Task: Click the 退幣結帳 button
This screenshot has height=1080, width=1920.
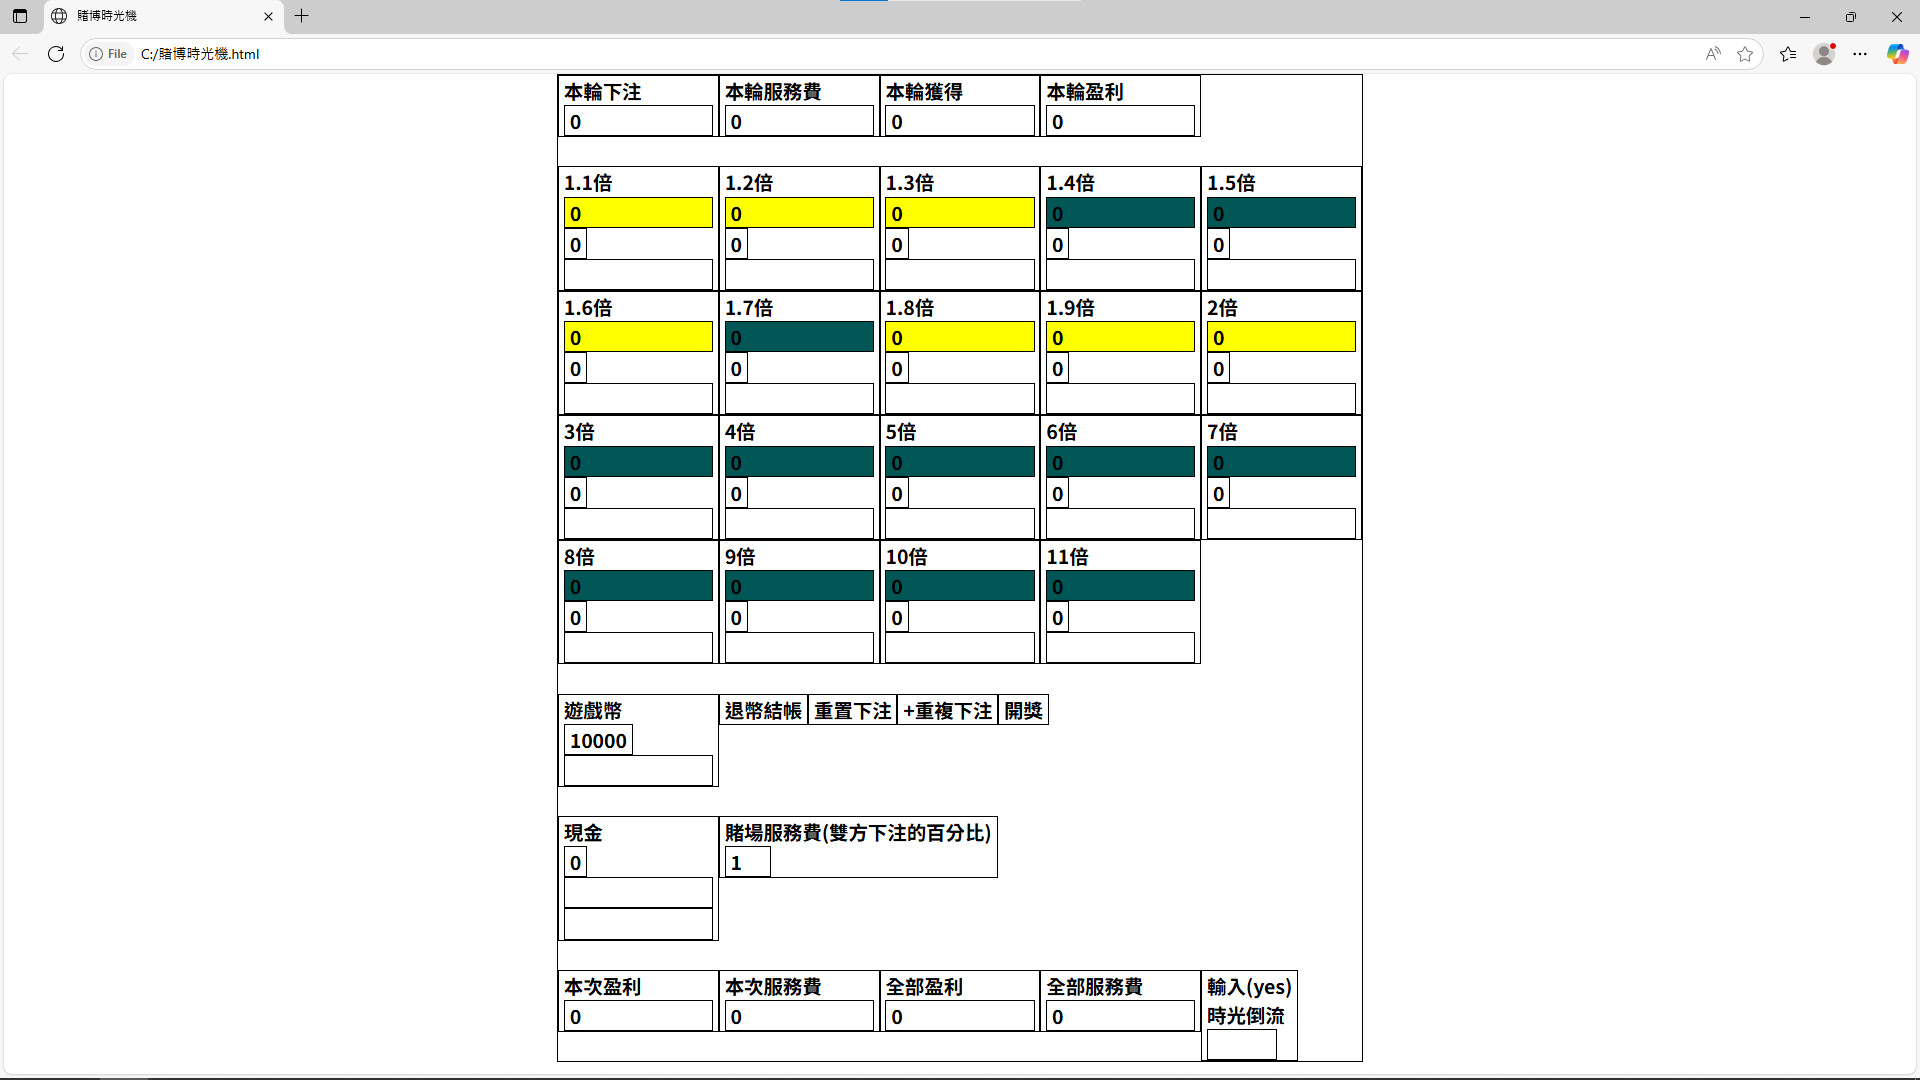Action: click(763, 711)
